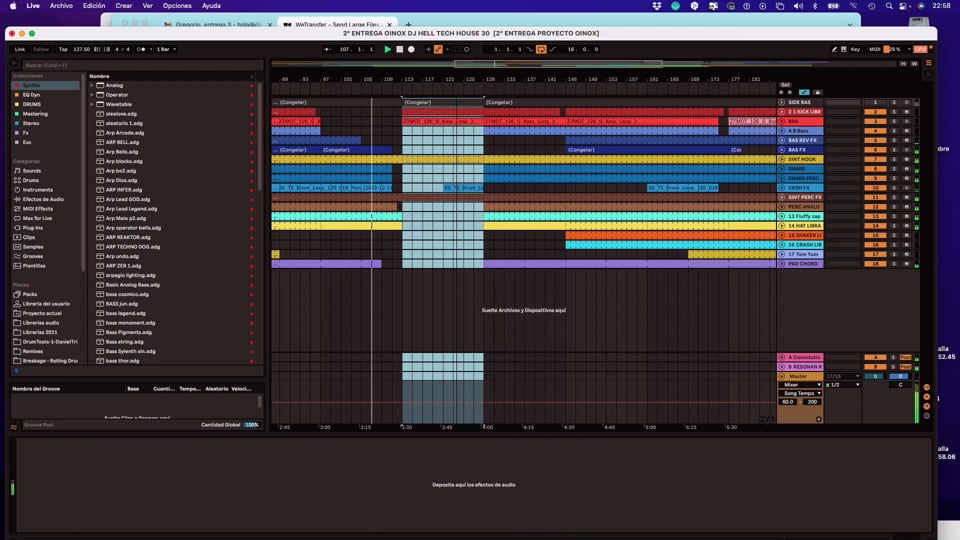Toggle the H optimize height button
Image resolution: width=960 pixels, height=540 pixels.
pyautogui.click(x=903, y=64)
